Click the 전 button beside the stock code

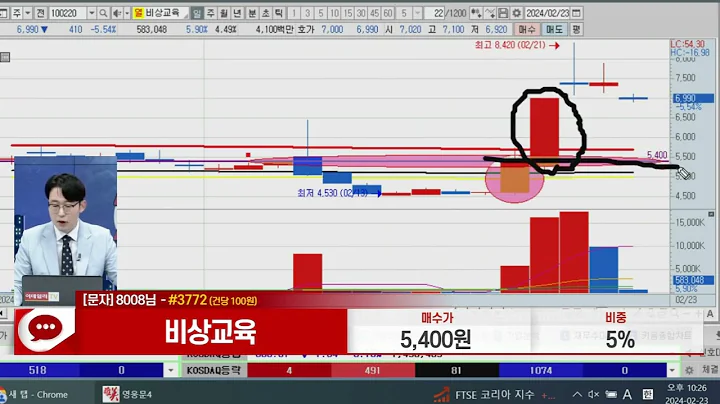[x=40, y=13]
